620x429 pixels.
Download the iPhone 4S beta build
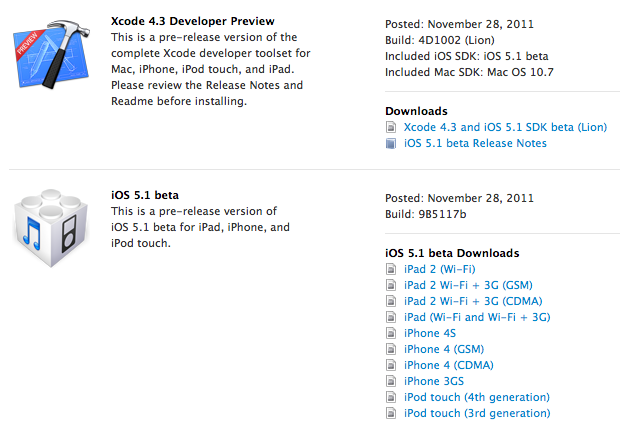pos(429,333)
